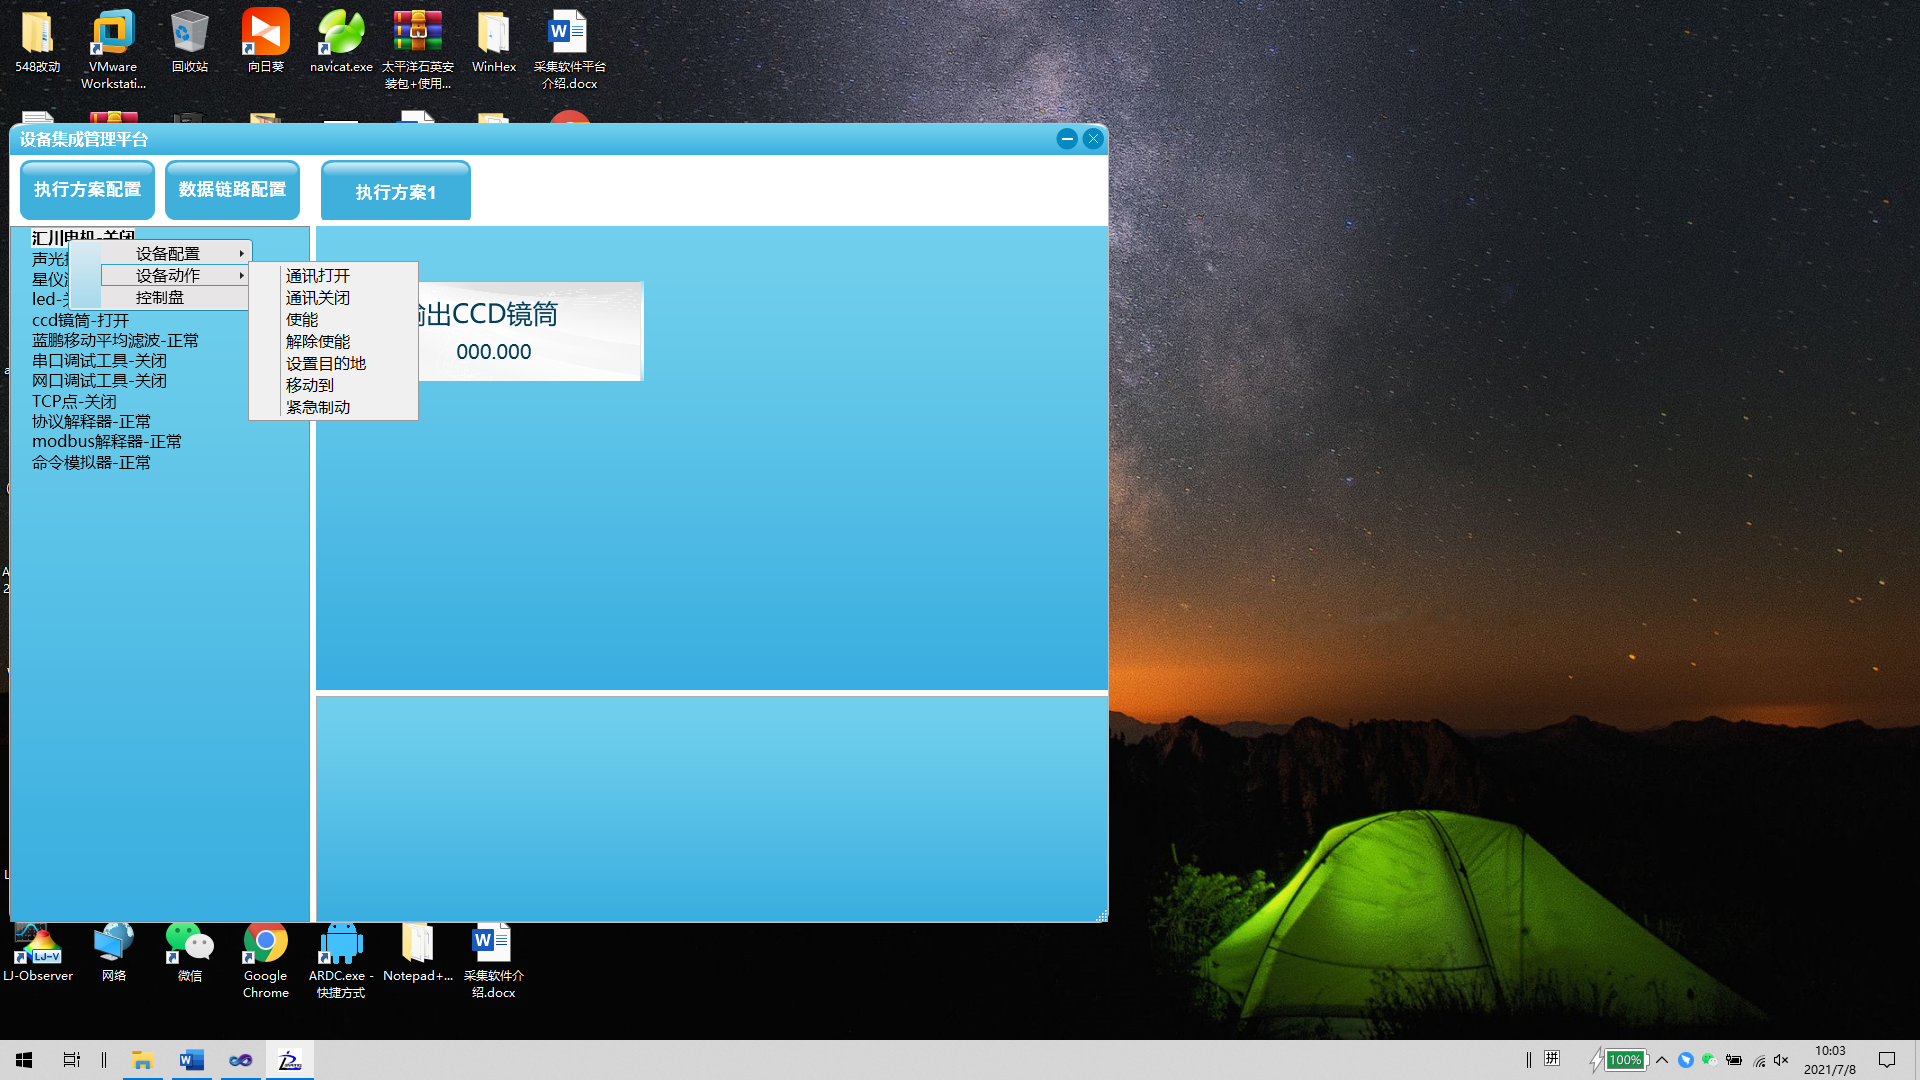Click the Word icon in the taskbar
The image size is (1920, 1080).
[x=191, y=1060]
